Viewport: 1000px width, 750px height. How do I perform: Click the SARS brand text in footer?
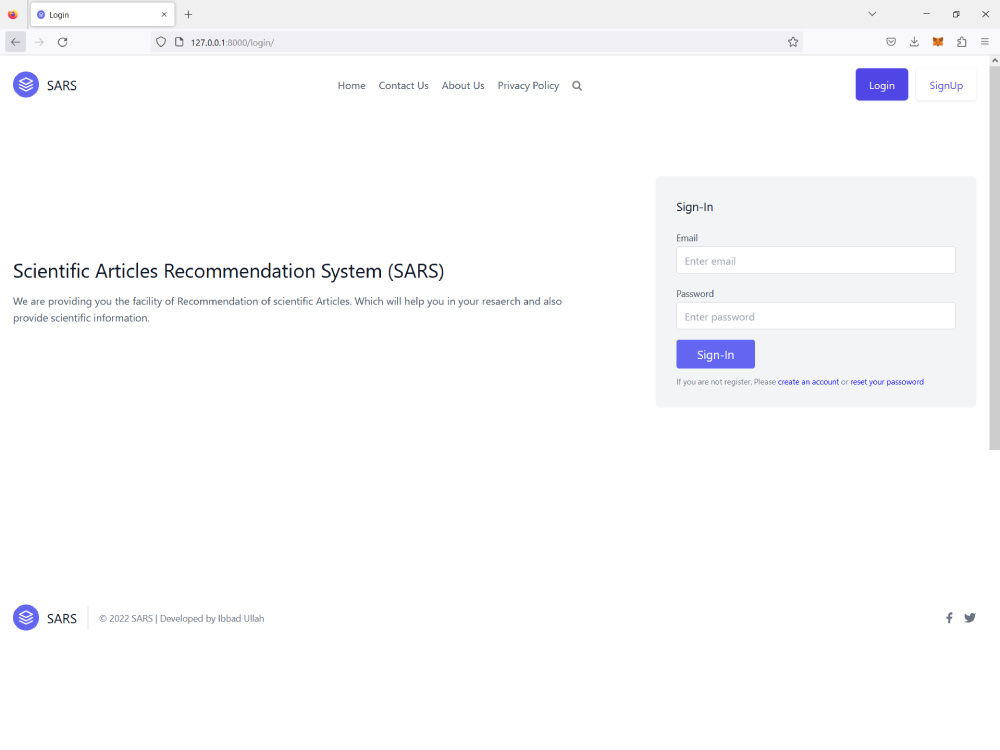(x=62, y=619)
